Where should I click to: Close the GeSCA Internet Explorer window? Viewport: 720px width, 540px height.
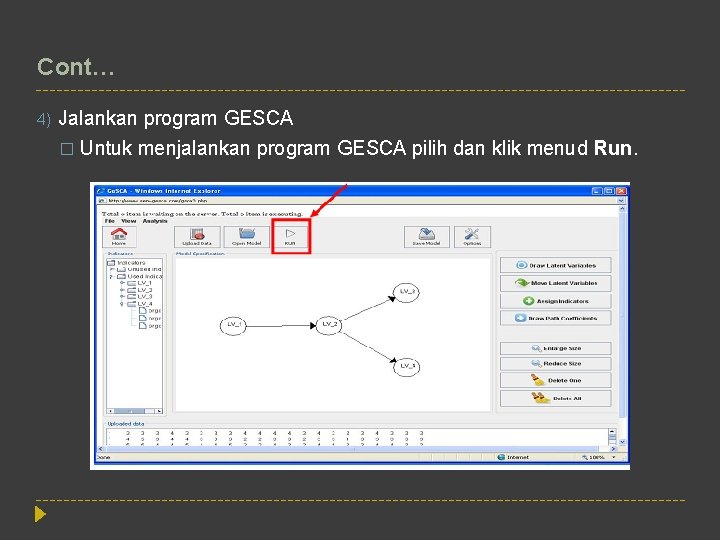pyautogui.click(x=621, y=191)
